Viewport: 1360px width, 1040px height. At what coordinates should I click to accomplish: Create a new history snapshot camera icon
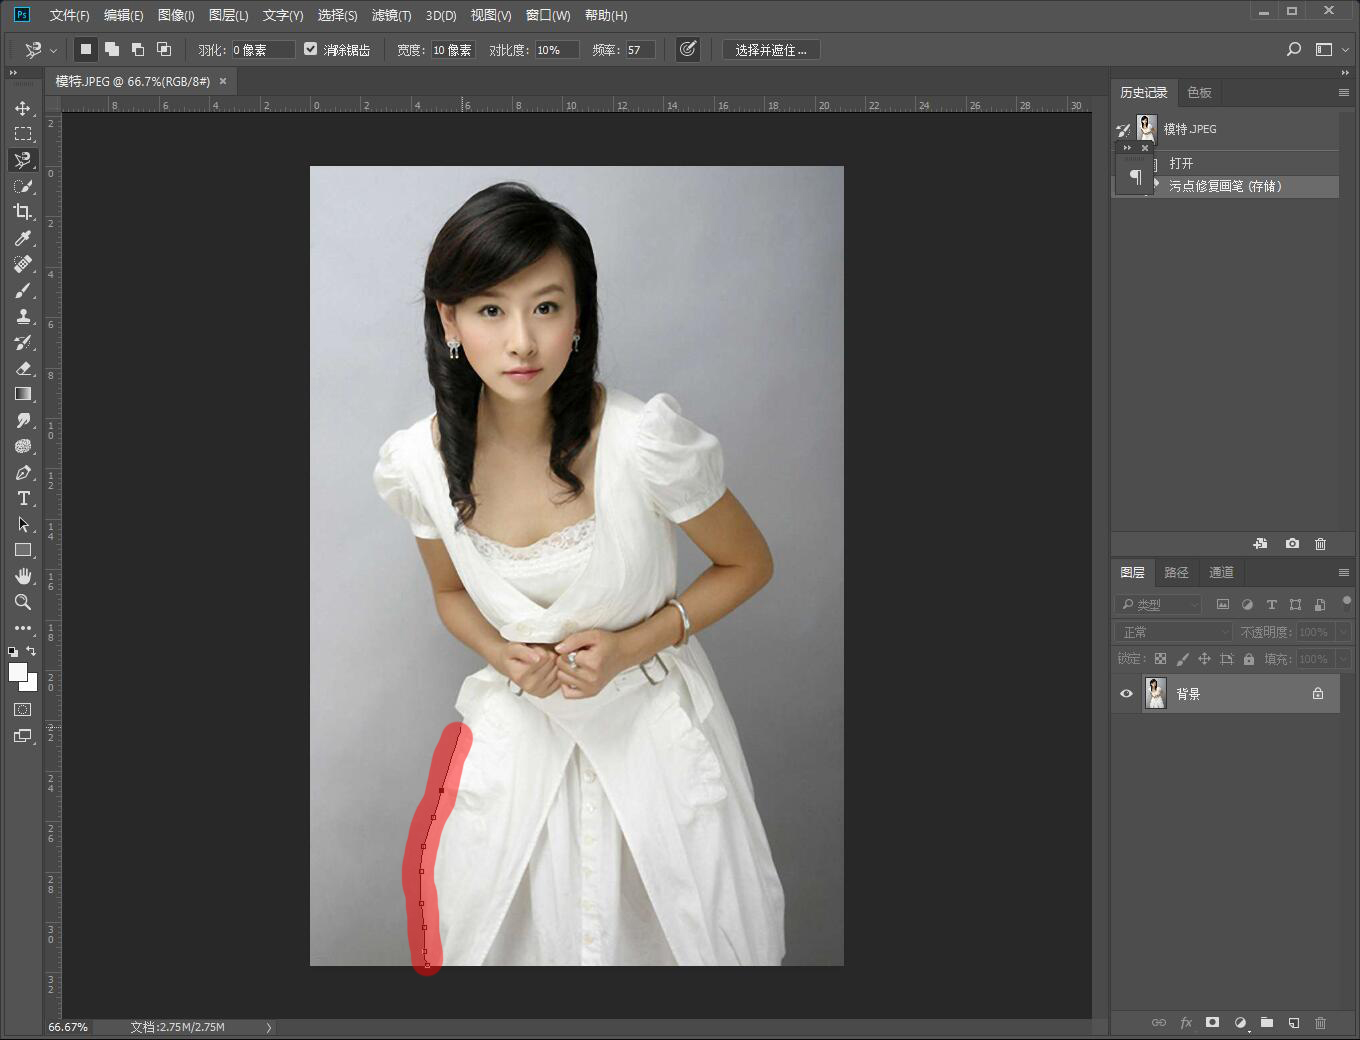1292,544
